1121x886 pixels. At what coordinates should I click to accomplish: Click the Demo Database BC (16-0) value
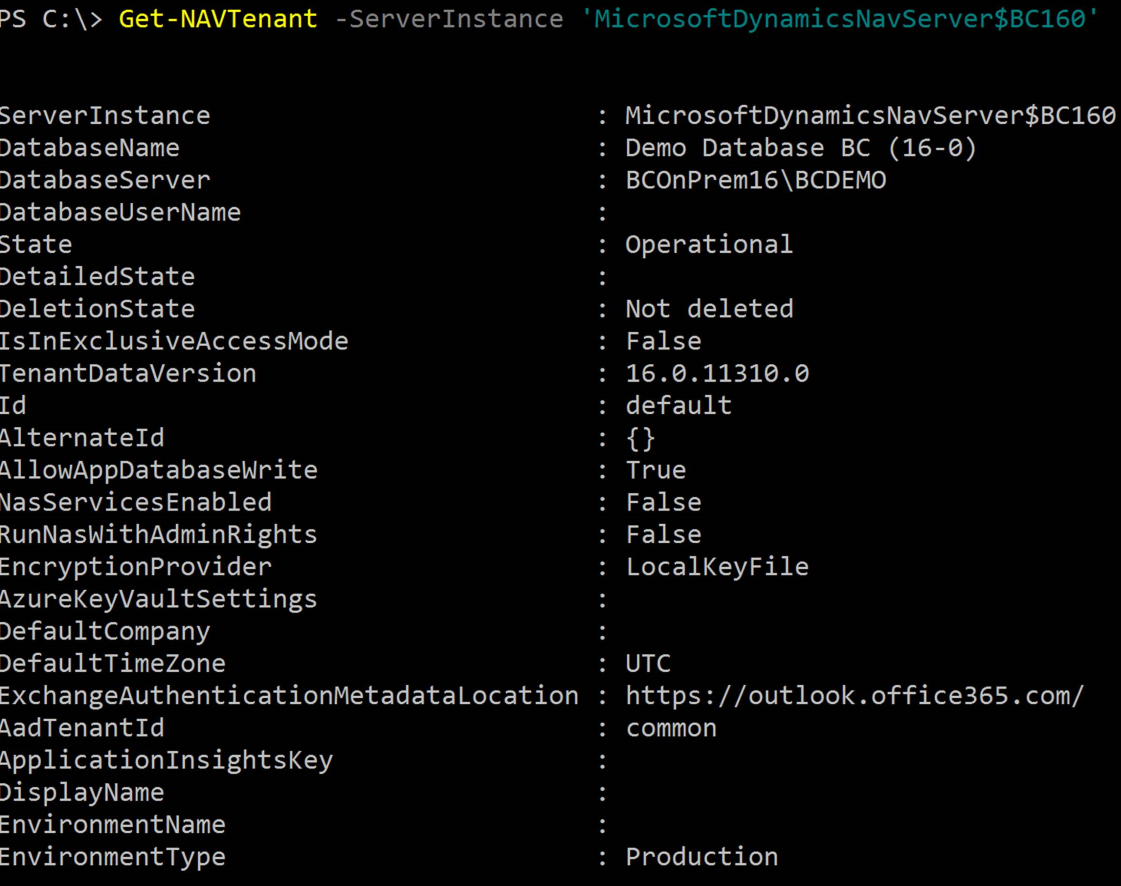click(x=801, y=148)
